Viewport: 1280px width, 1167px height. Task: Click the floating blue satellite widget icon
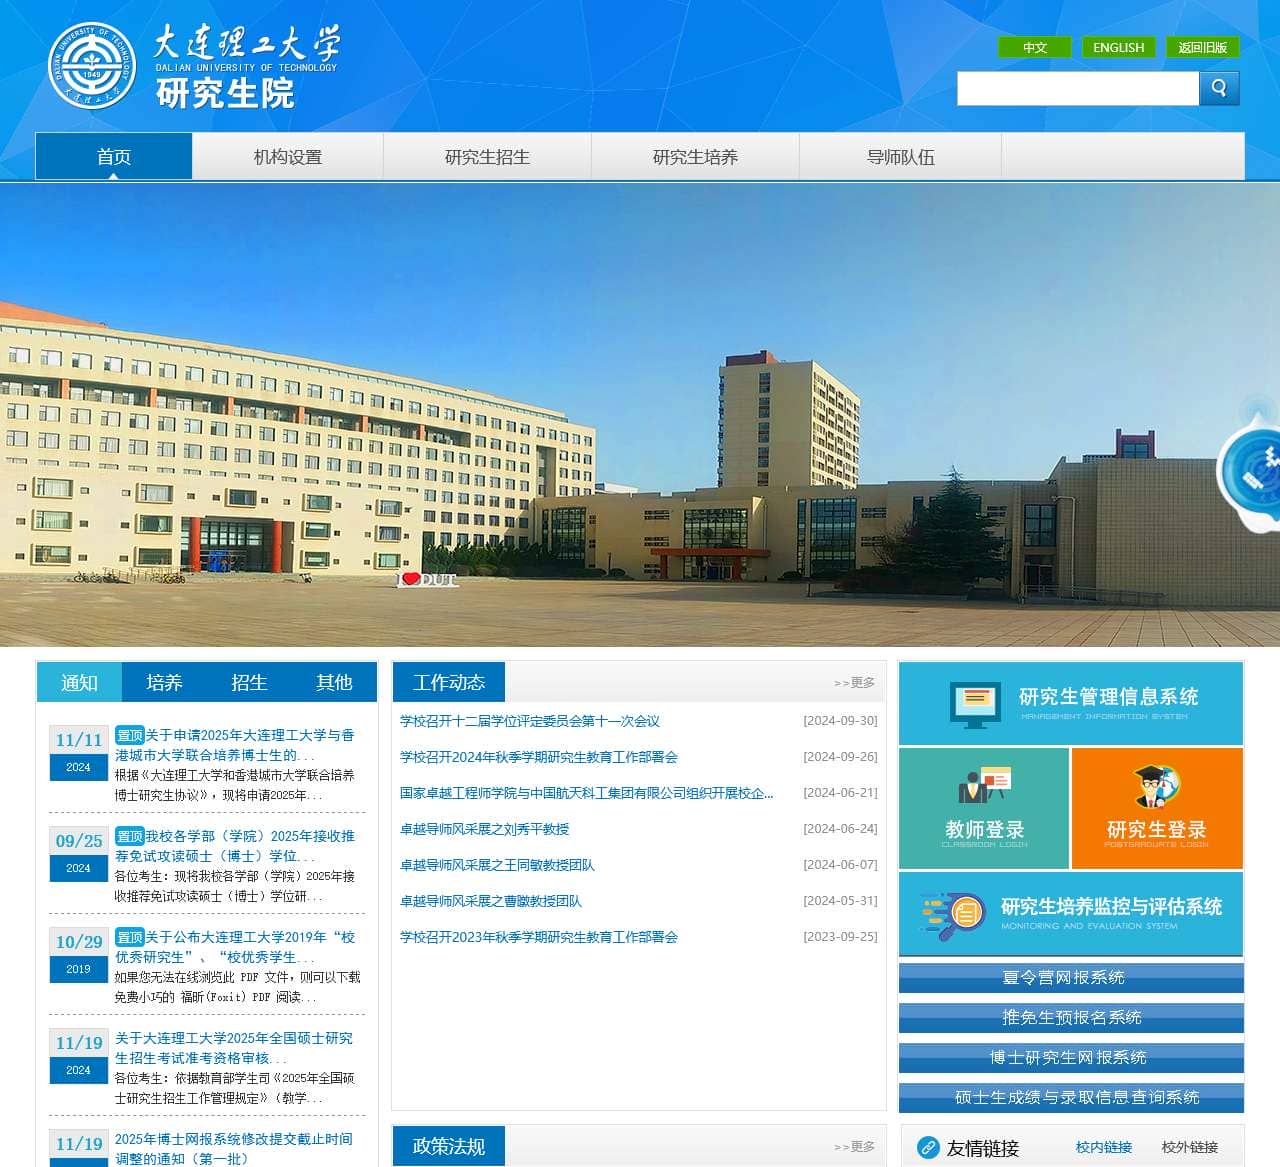(x=1250, y=470)
